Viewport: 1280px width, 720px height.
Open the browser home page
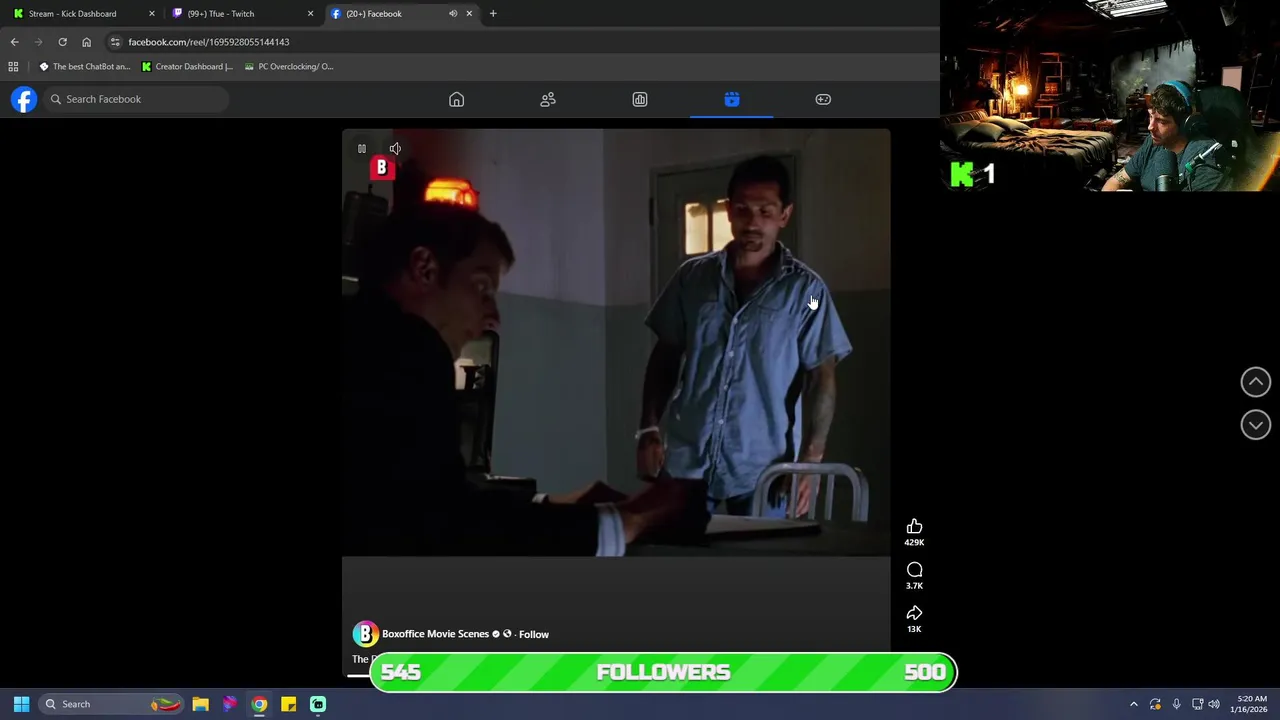86,42
